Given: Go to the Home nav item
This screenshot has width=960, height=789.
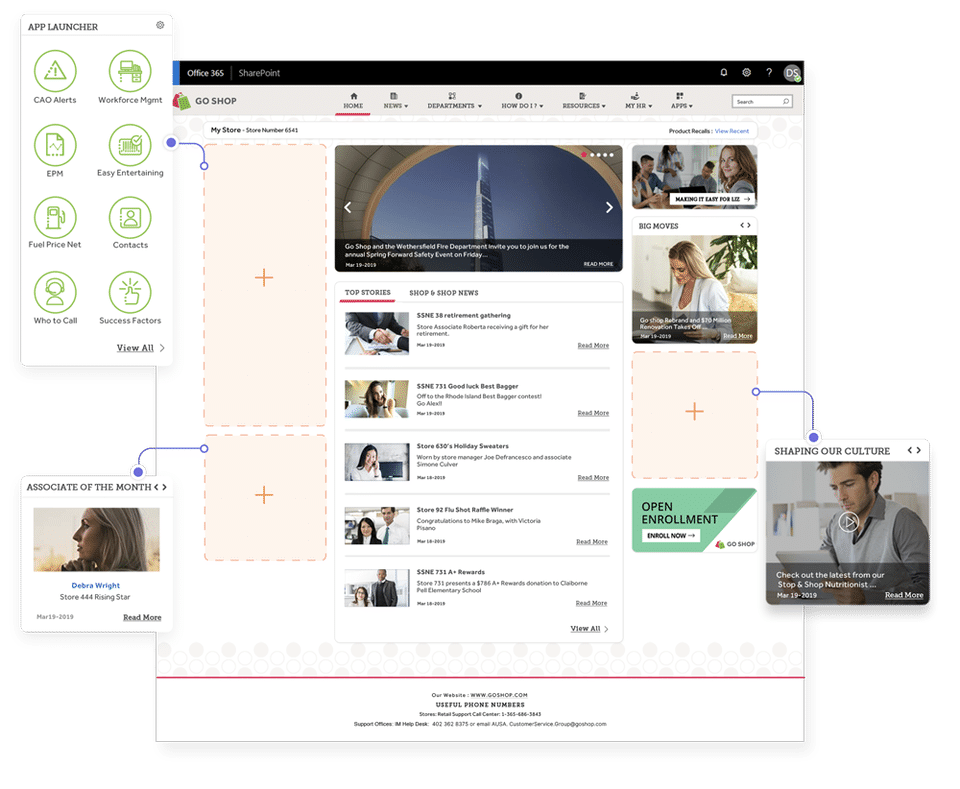Looking at the screenshot, I should 353,101.
